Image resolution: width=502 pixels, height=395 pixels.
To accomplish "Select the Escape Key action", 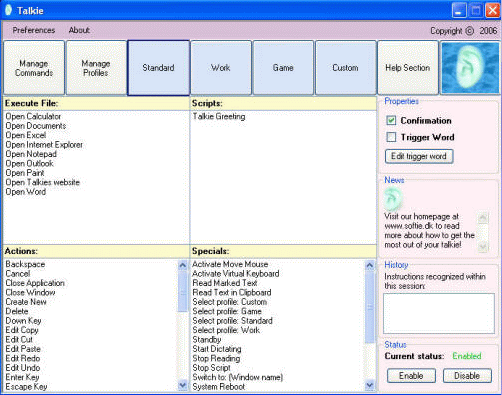I will 26,387.
